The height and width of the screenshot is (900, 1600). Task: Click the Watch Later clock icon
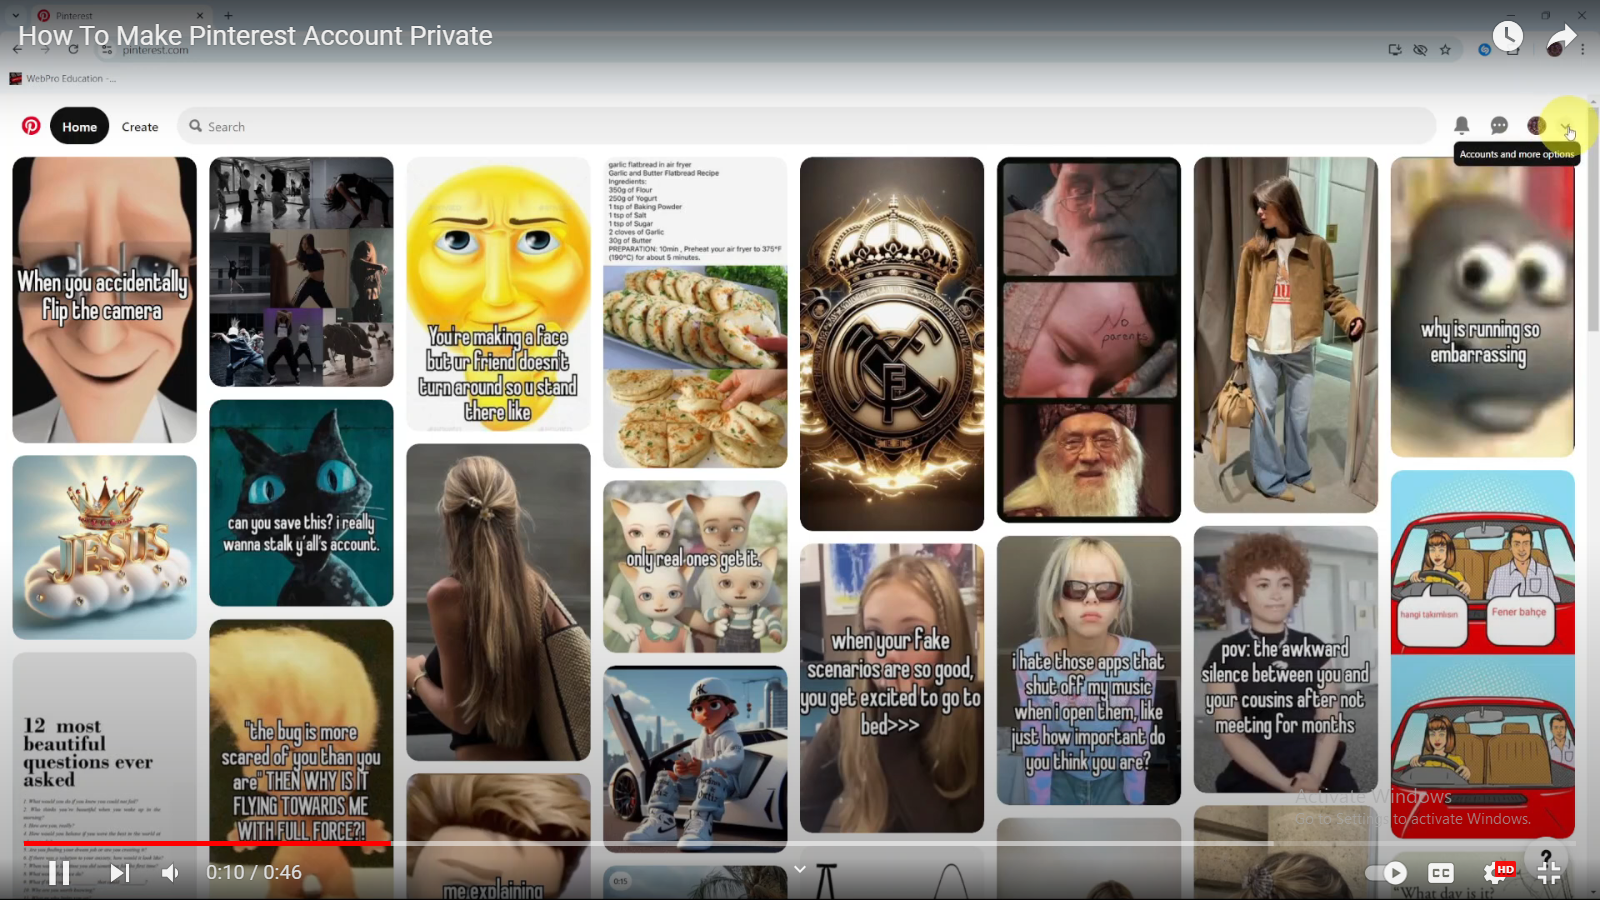(1507, 38)
